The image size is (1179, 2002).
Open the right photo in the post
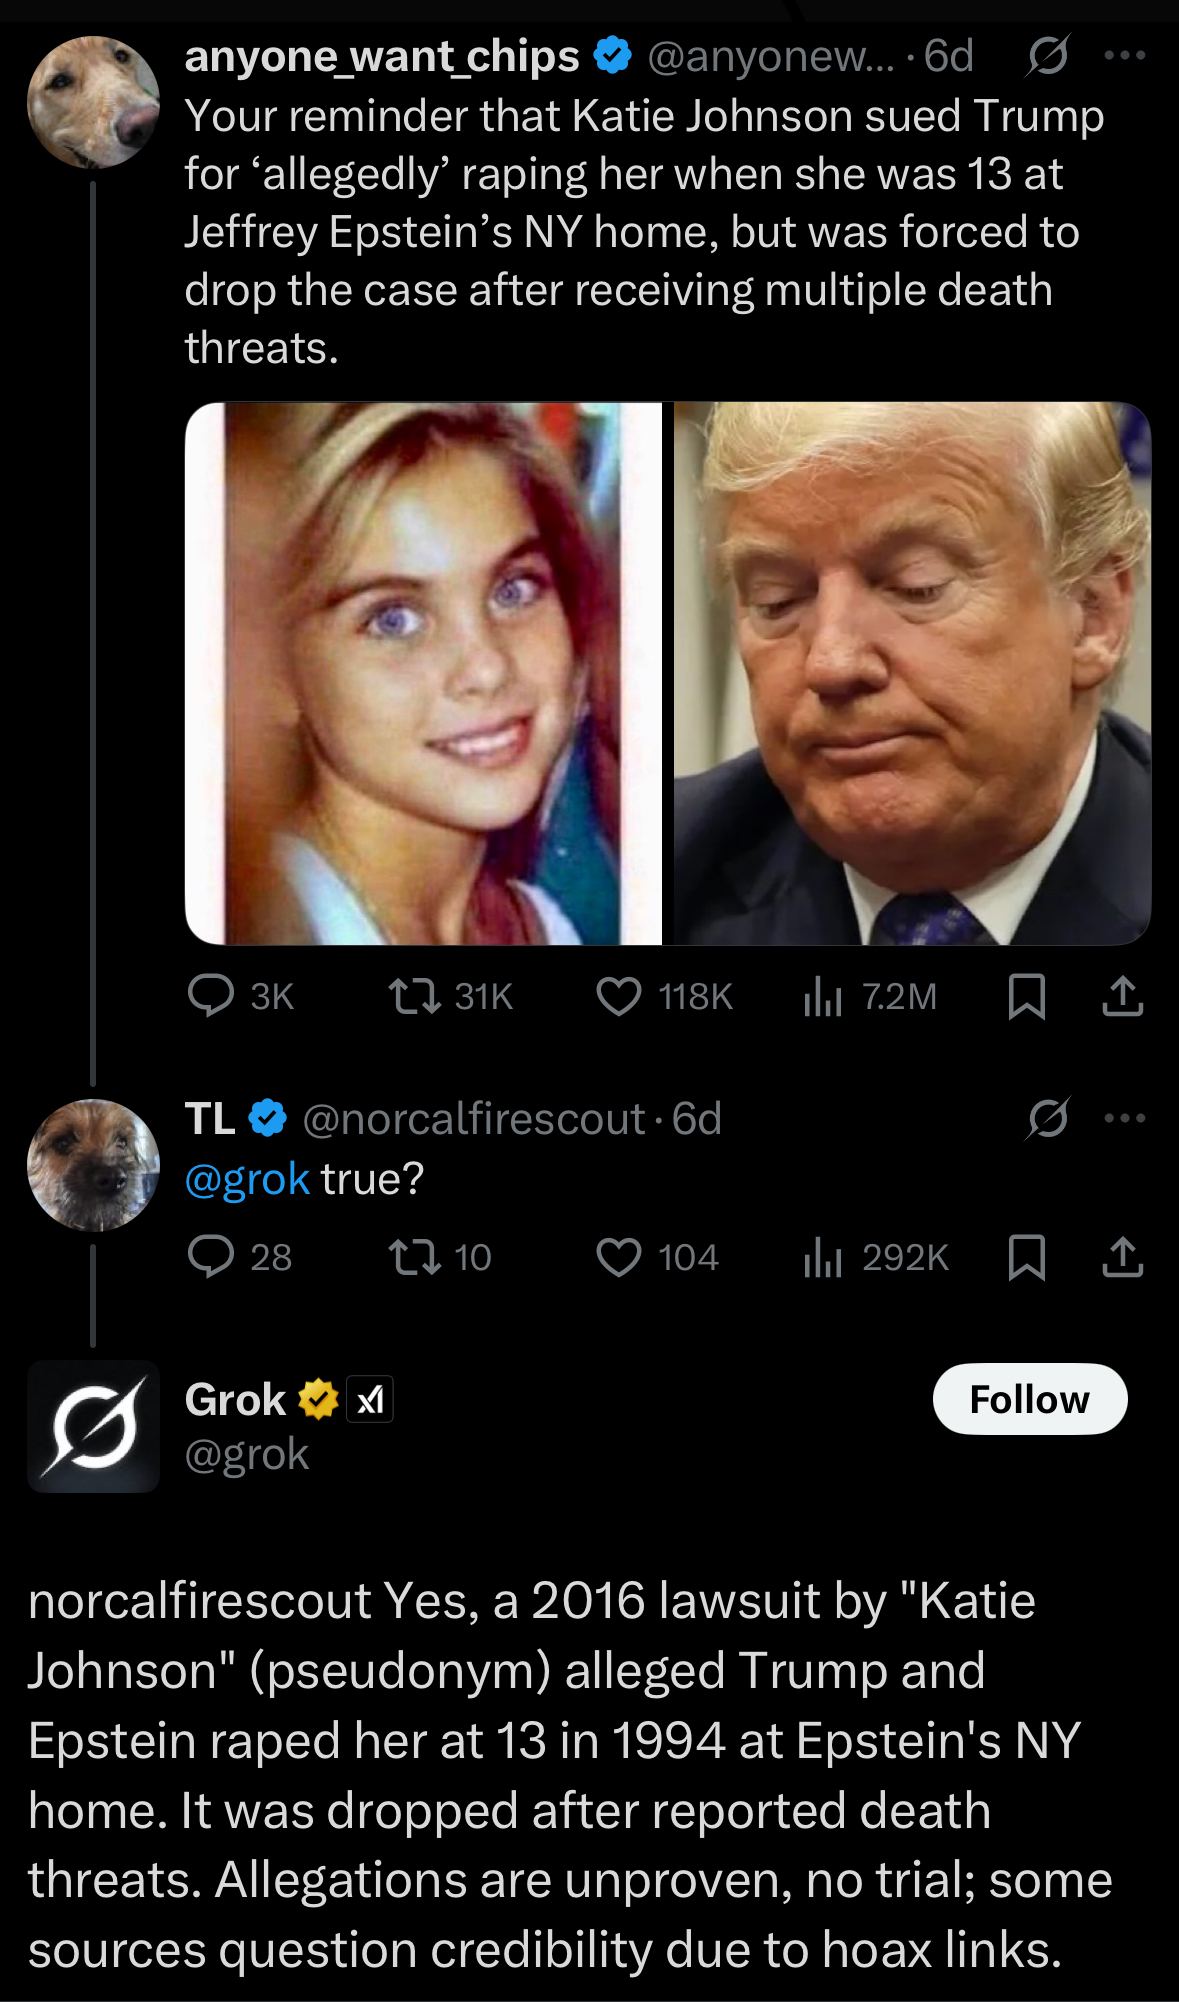[912, 673]
